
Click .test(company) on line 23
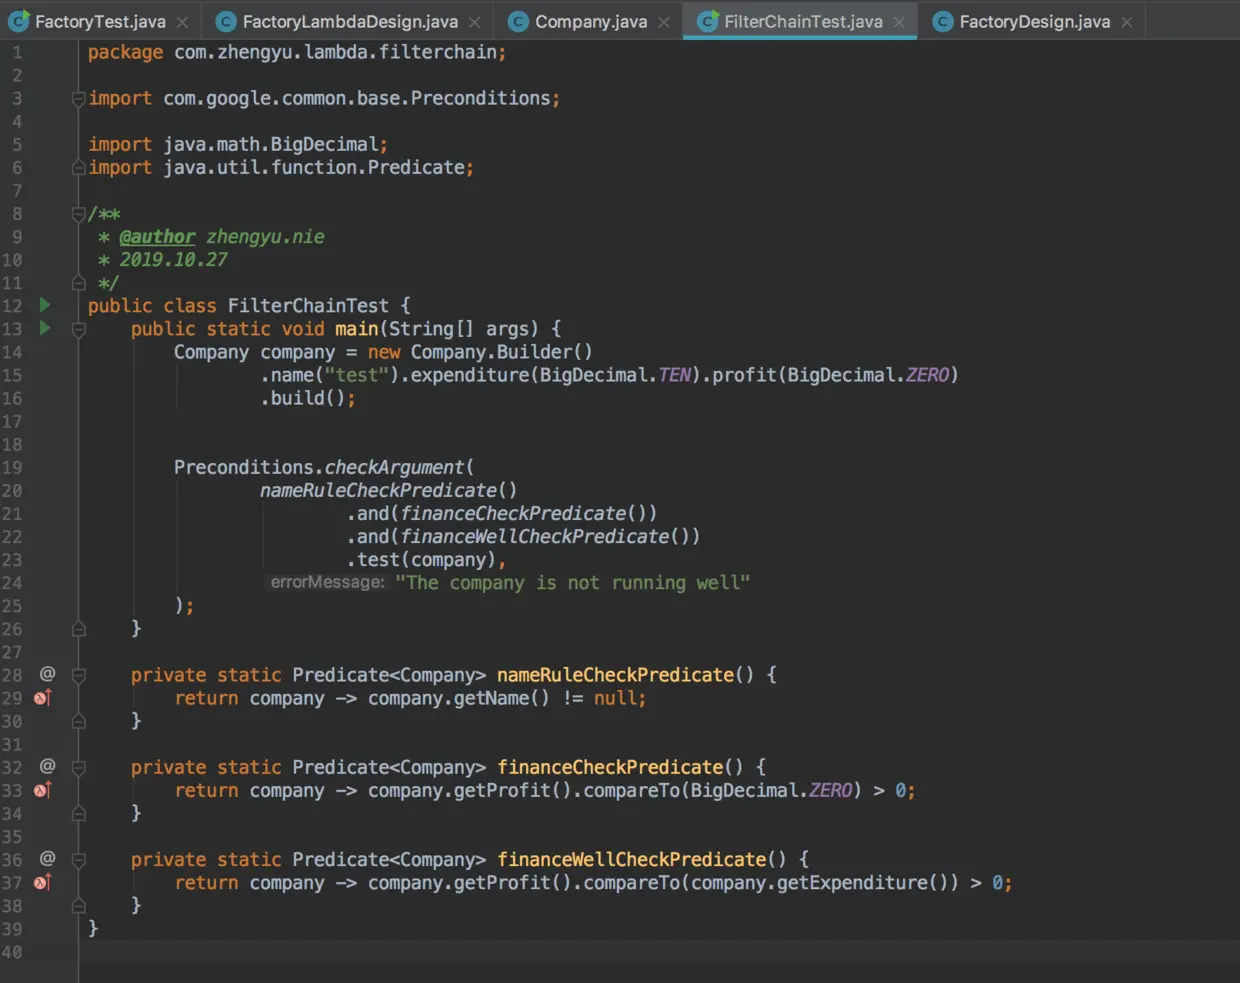coord(421,560)
